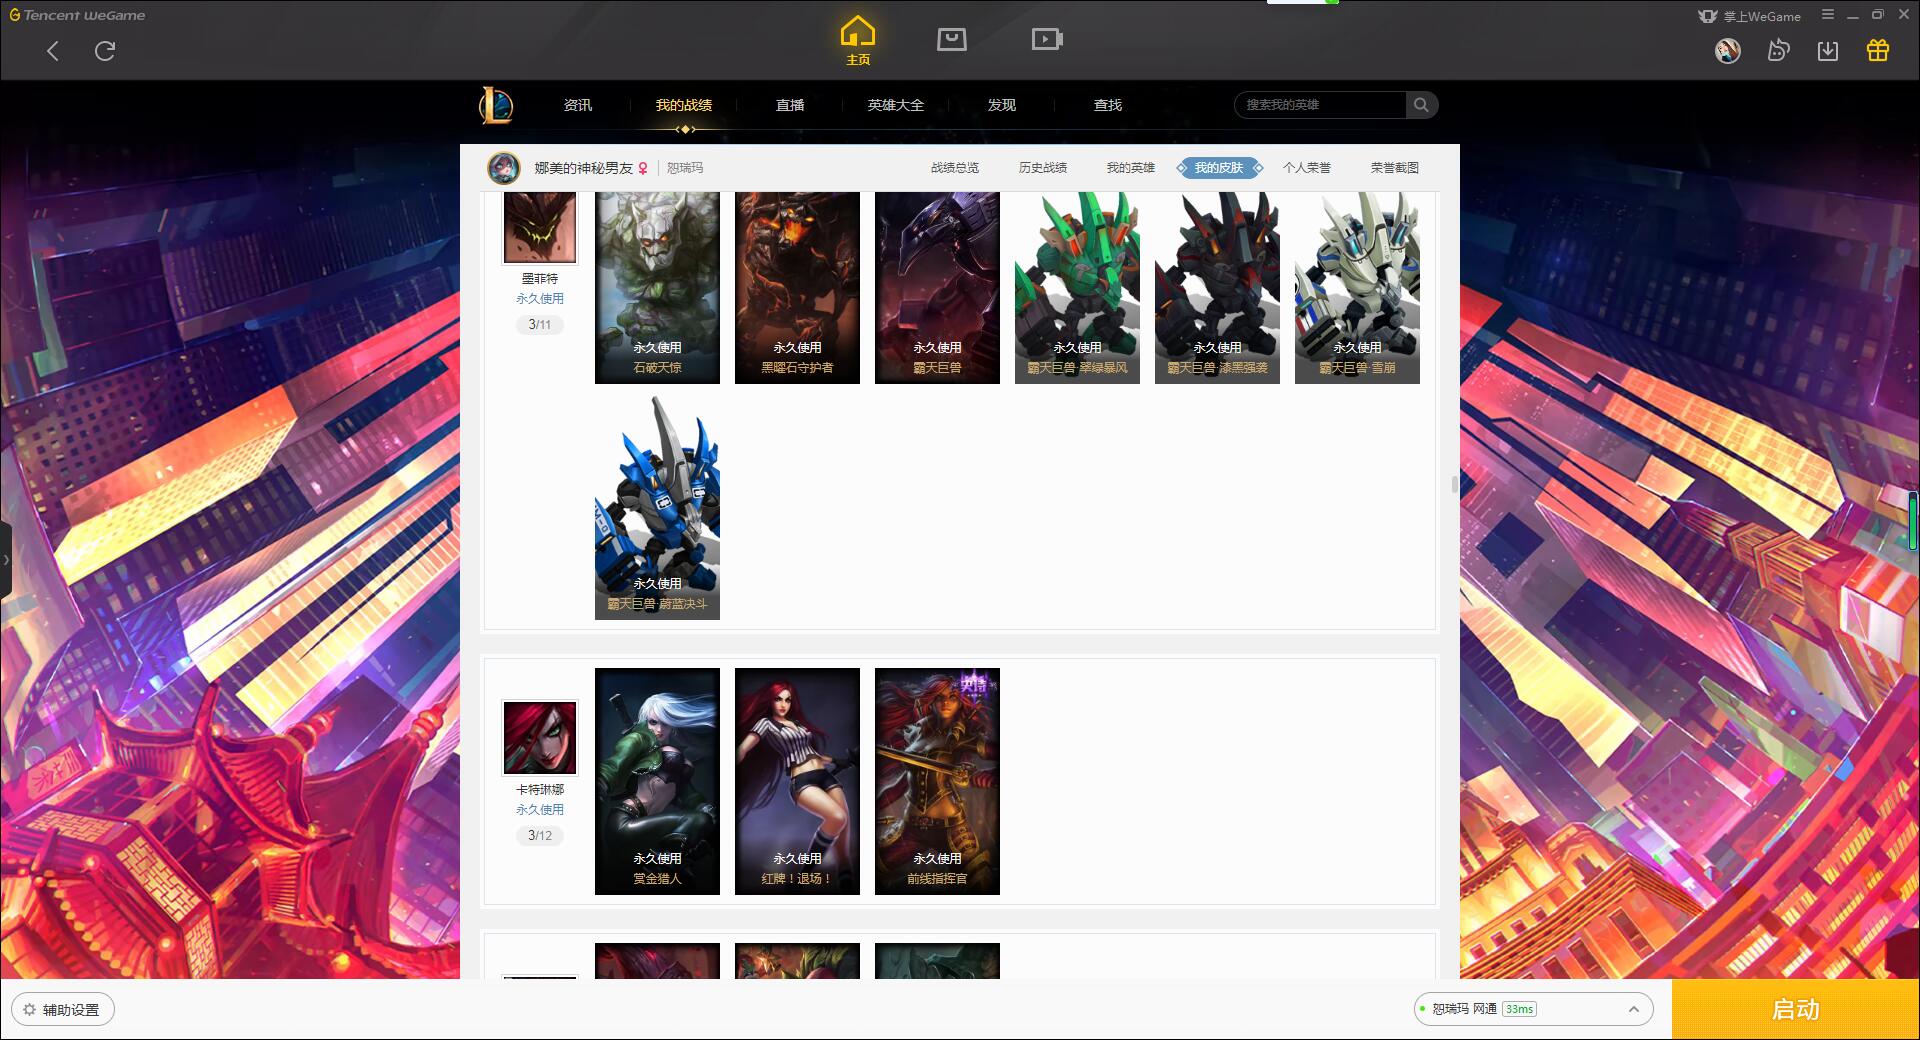The width and height of the screenshot is (1920, 1040).
Task: Open the gift box icon
Action: tap(1878, 50)
